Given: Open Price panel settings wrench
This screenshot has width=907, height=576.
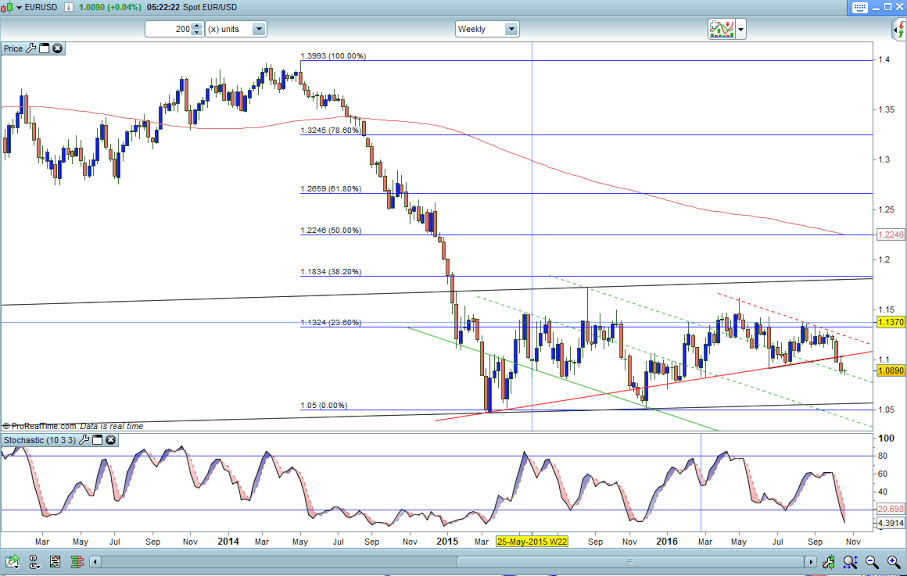Looking at the screenshot, I should [x=31, y=48].
